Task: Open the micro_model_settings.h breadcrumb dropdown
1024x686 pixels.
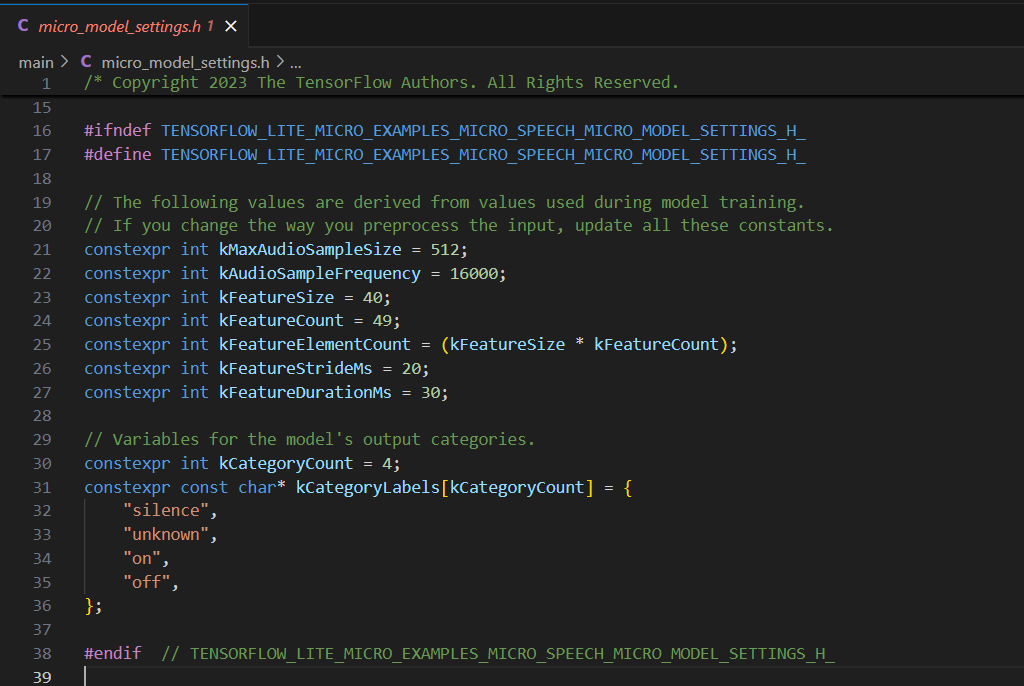Action: coord(185,62)
